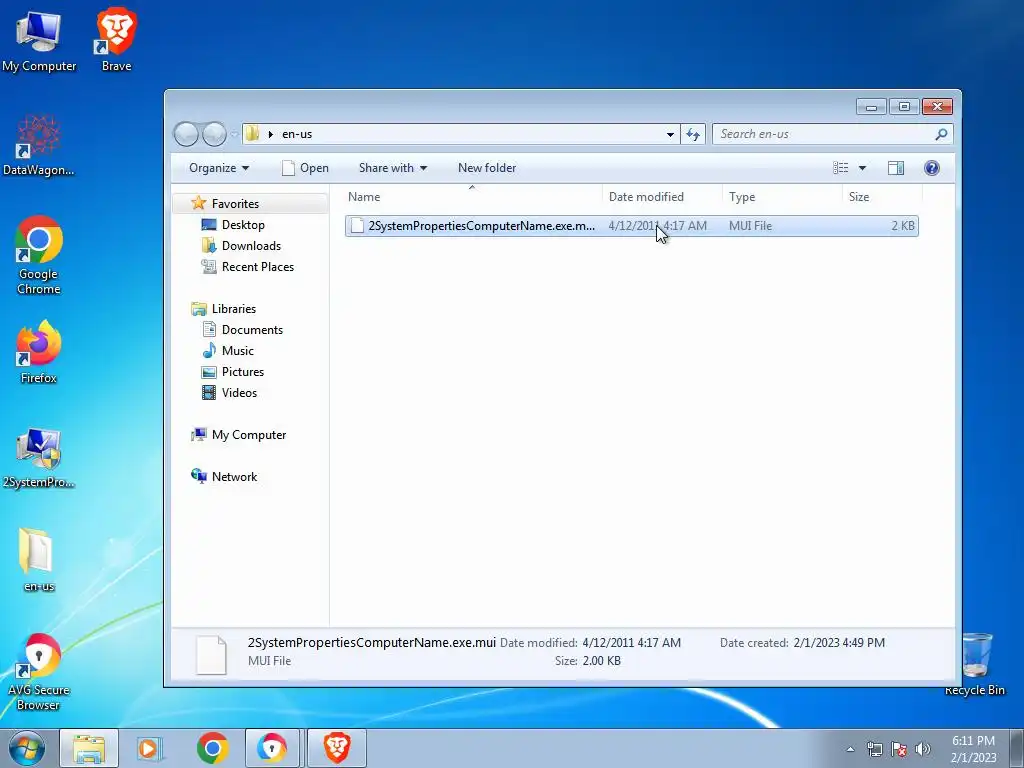Click the search en-us input box
1024x768 pixels.
pos(823,134)
